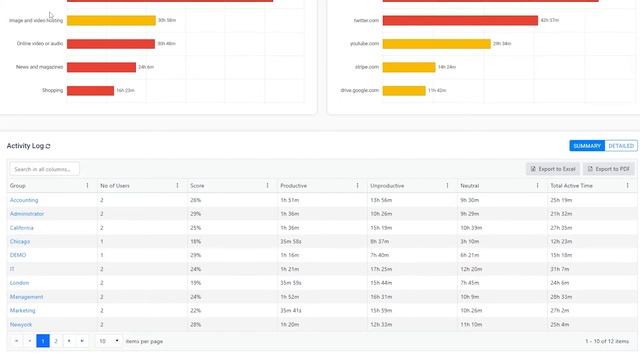Switch to Detailed view

[x=621, y=146]
